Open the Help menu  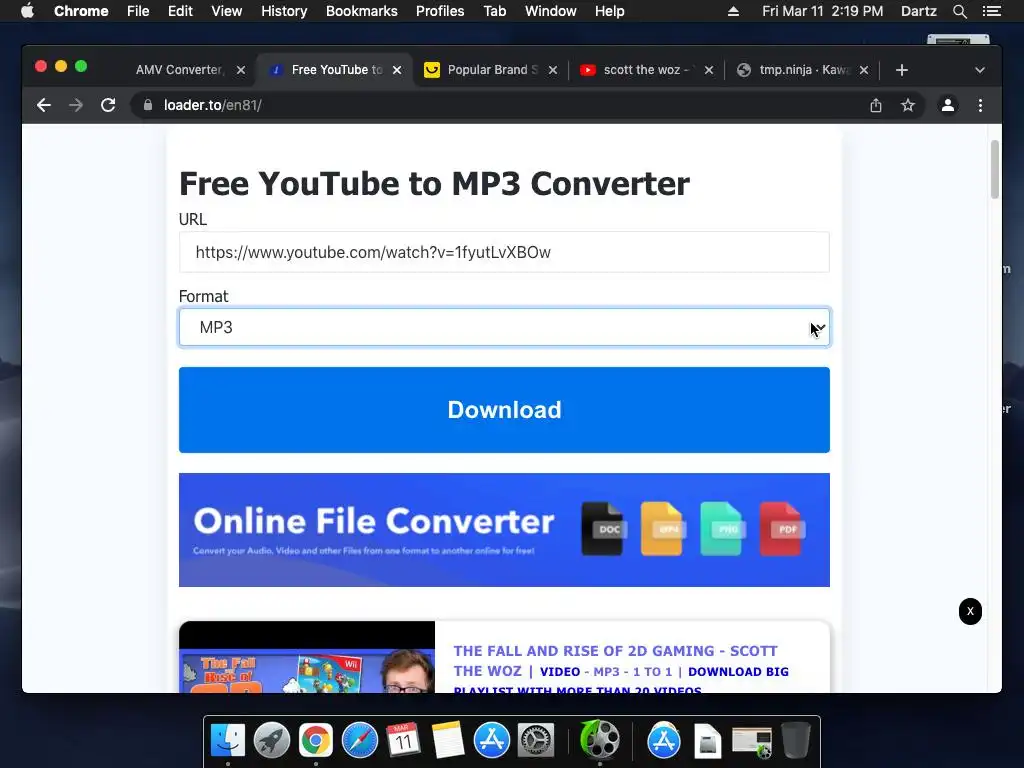[609, 11]
